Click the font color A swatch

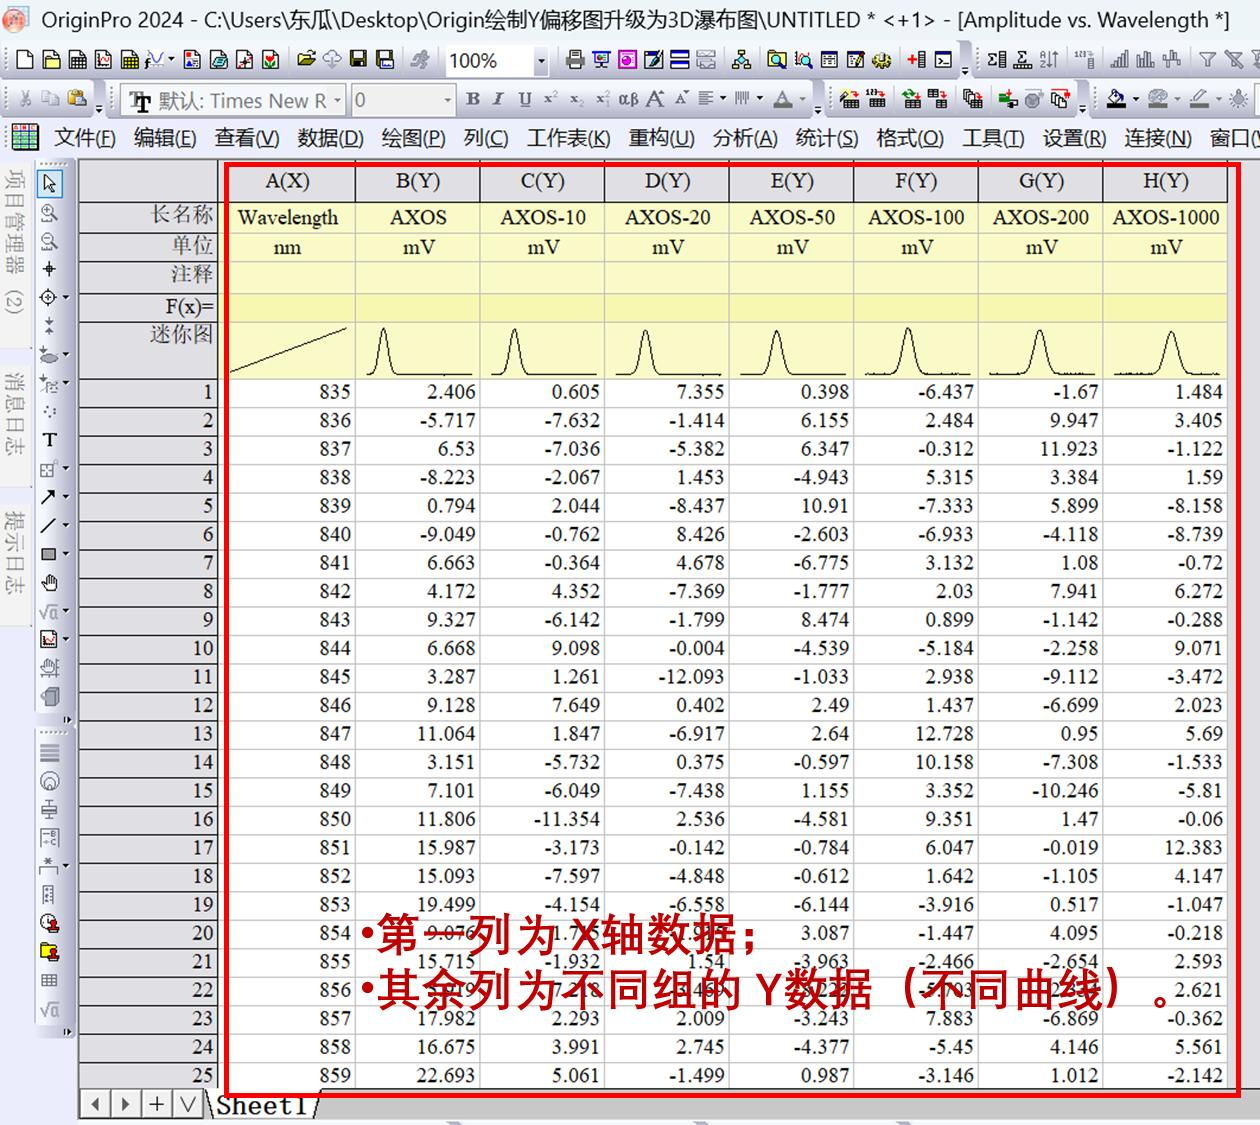[x=783, y=99]
